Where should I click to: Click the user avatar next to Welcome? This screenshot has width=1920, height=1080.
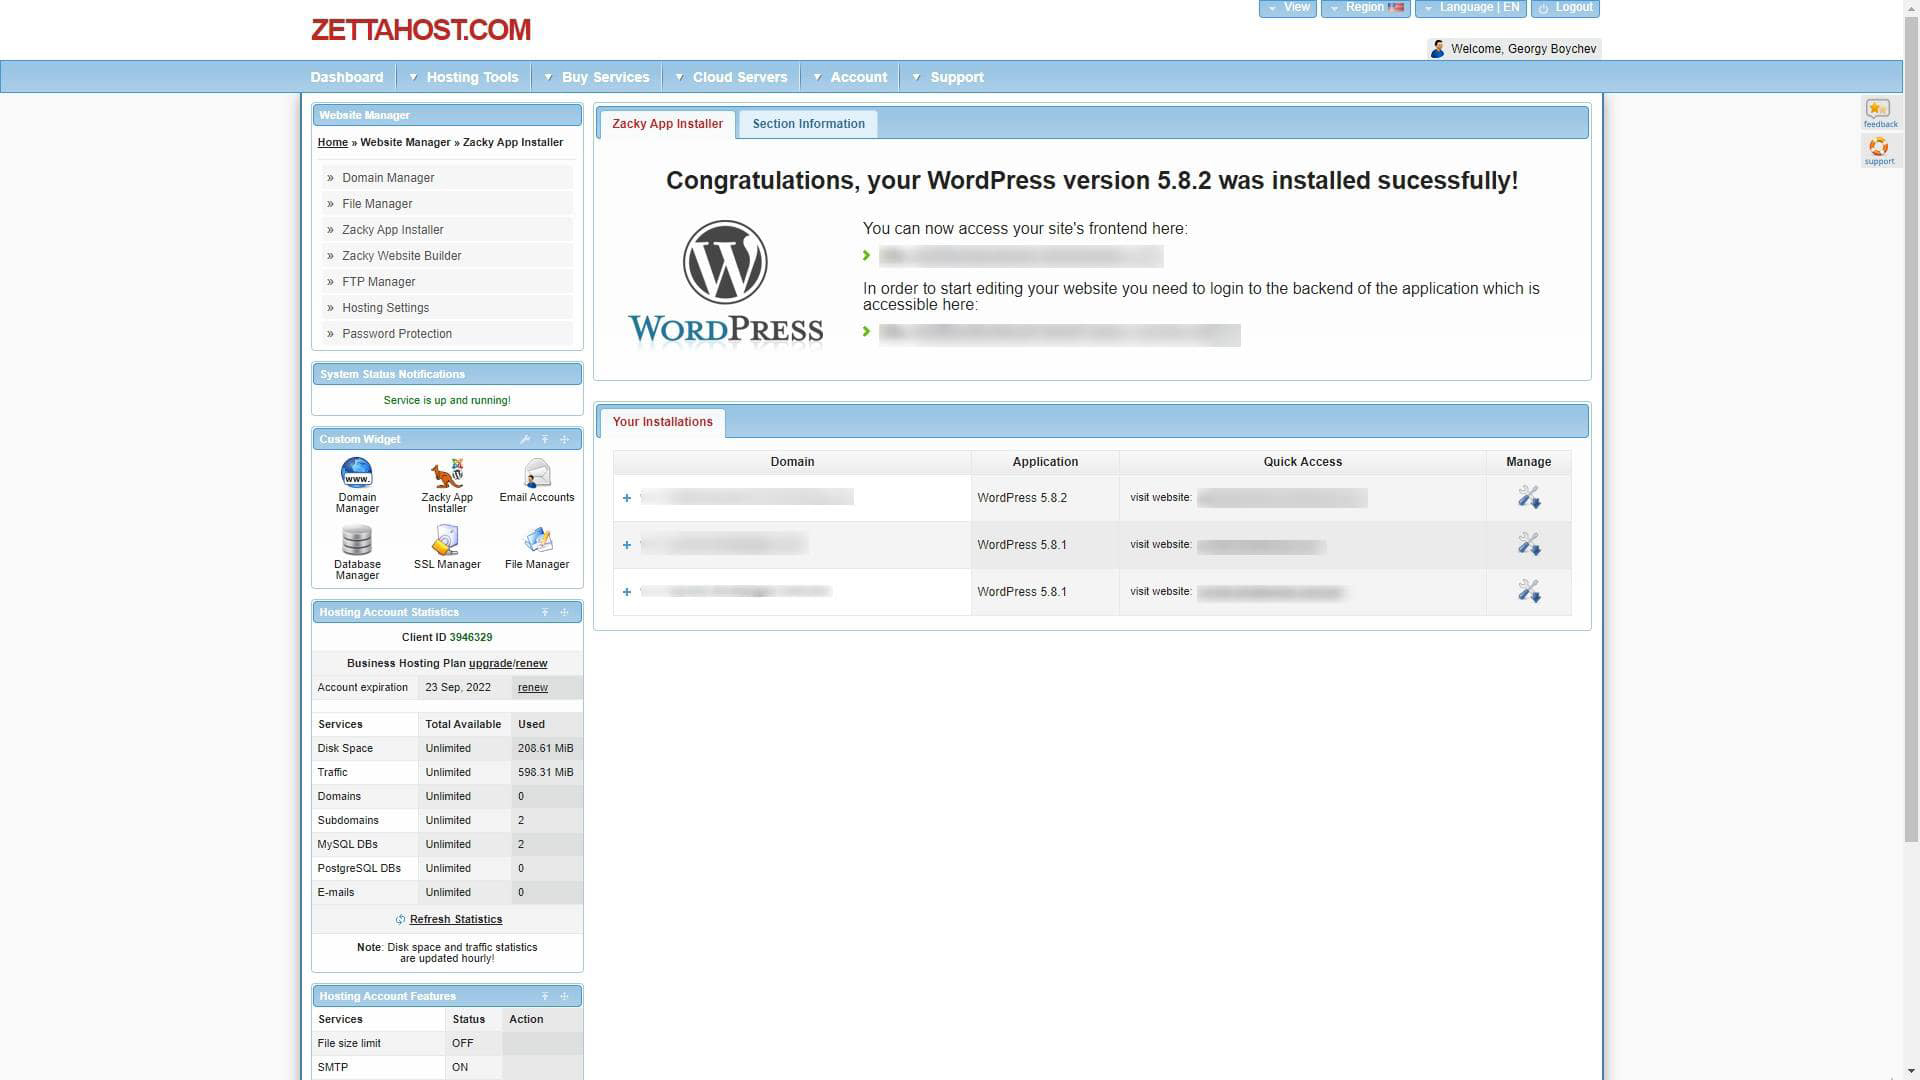[x=1438, y=49]
